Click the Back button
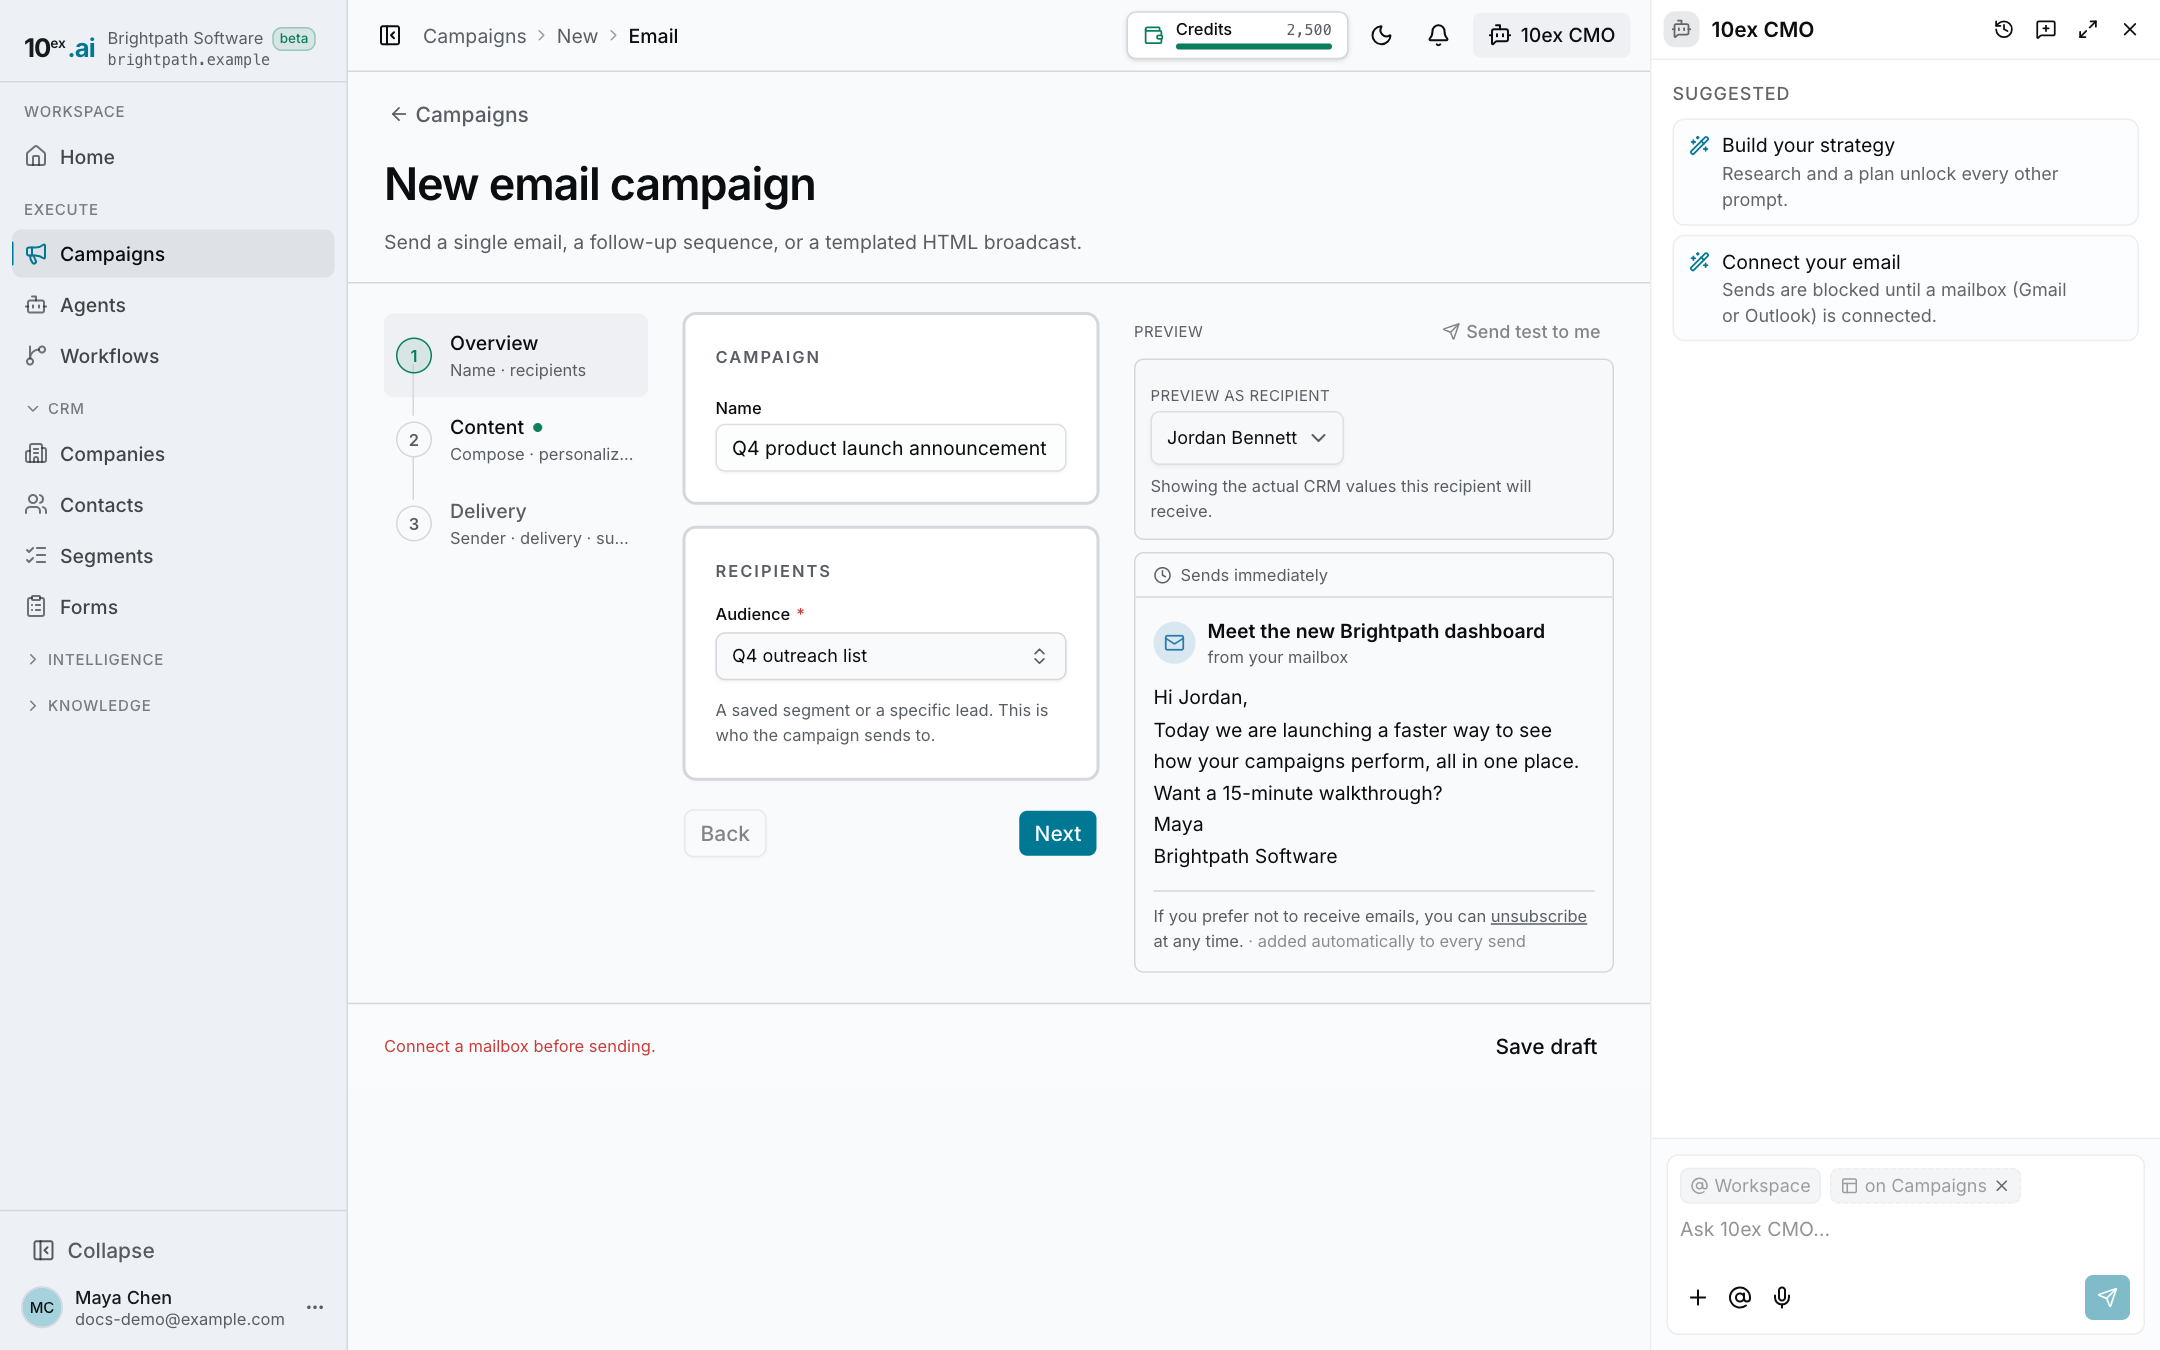This screenshot has height=1350, width=2160. pyautogui.click(x=724, y=834)
